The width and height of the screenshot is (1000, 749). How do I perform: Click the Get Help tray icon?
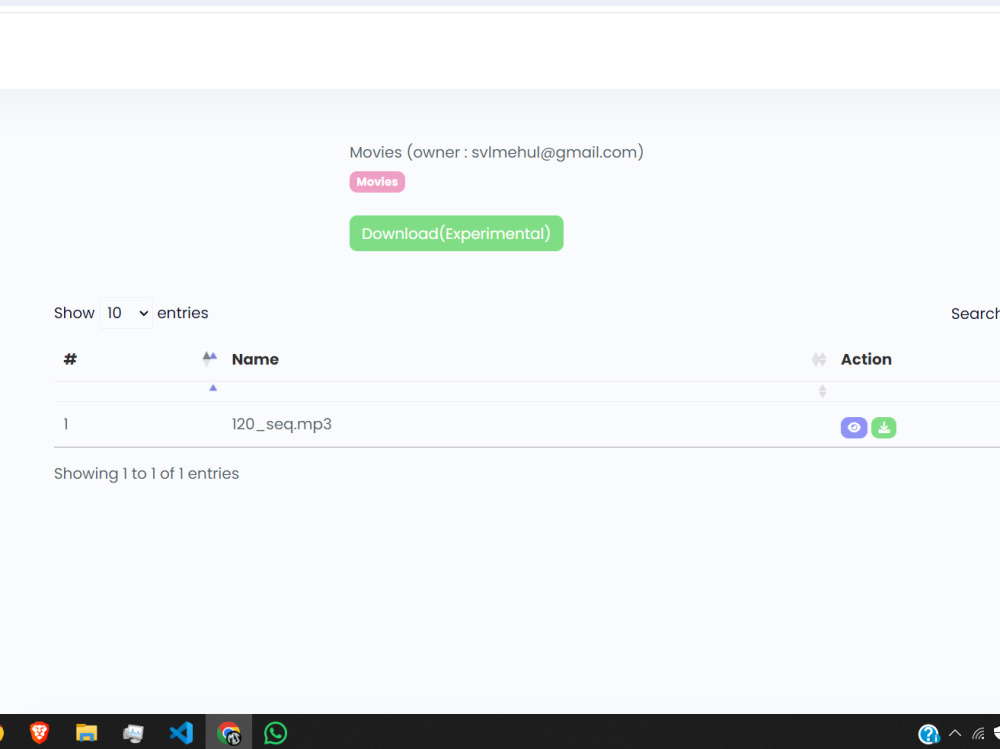pos(929,734)
